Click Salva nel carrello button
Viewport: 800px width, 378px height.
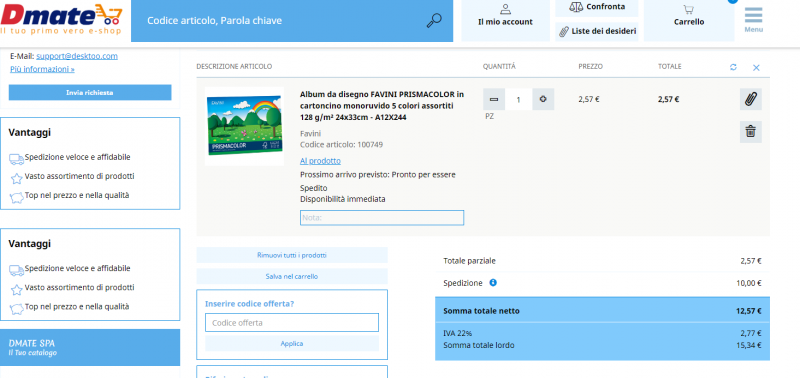292,276
